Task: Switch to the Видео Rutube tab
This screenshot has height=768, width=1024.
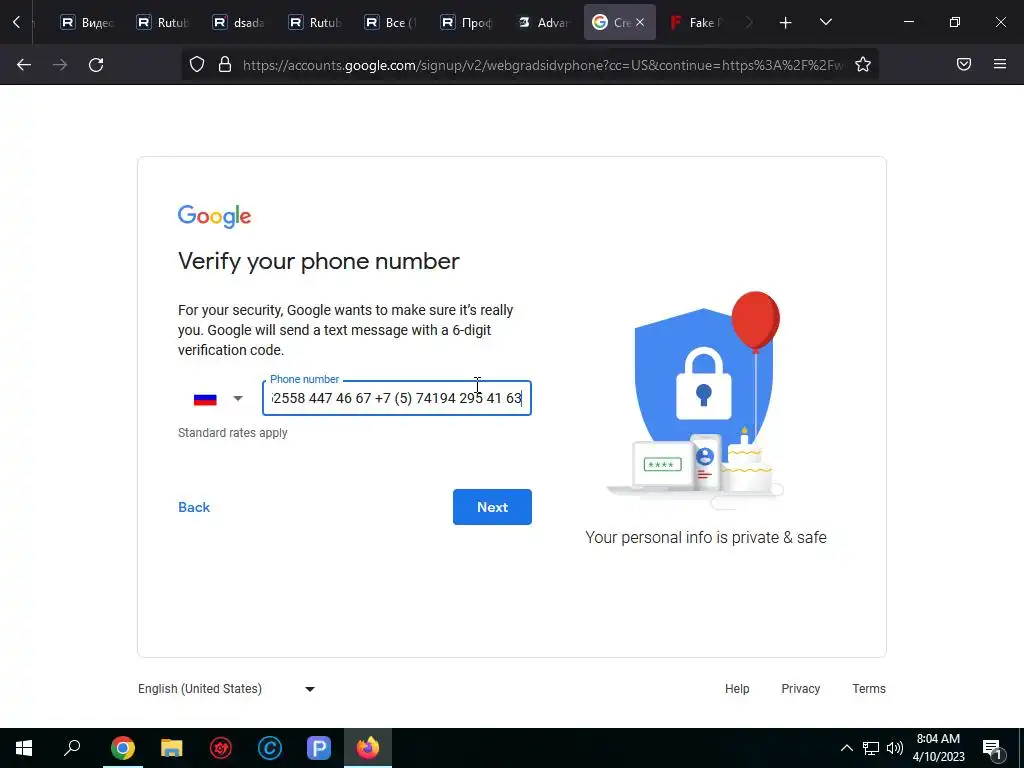Action: 87,23
